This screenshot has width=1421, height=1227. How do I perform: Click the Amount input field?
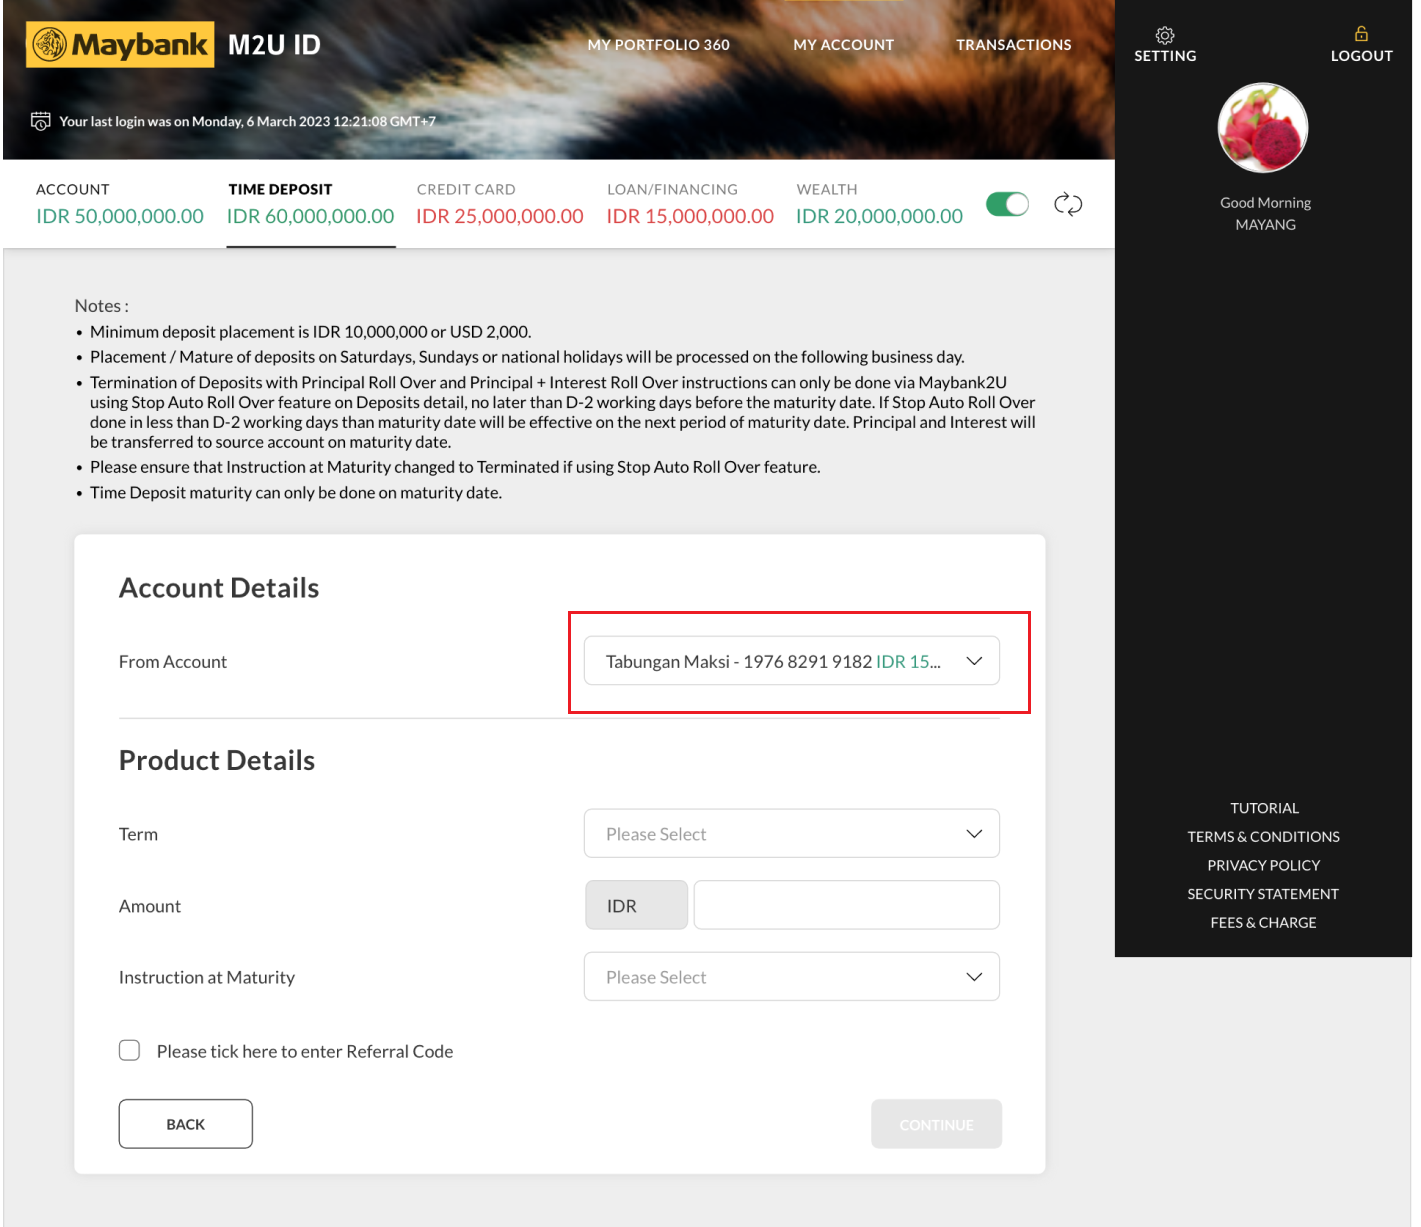[847, 905]
